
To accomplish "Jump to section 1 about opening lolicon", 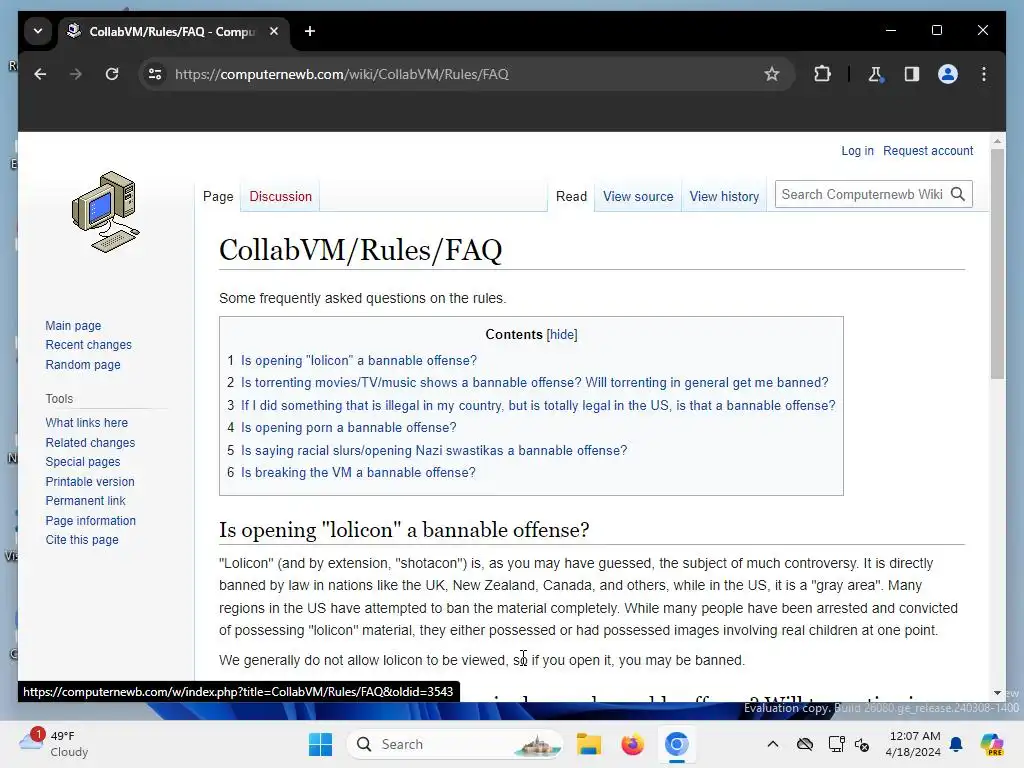I will [x=359, y=360].
